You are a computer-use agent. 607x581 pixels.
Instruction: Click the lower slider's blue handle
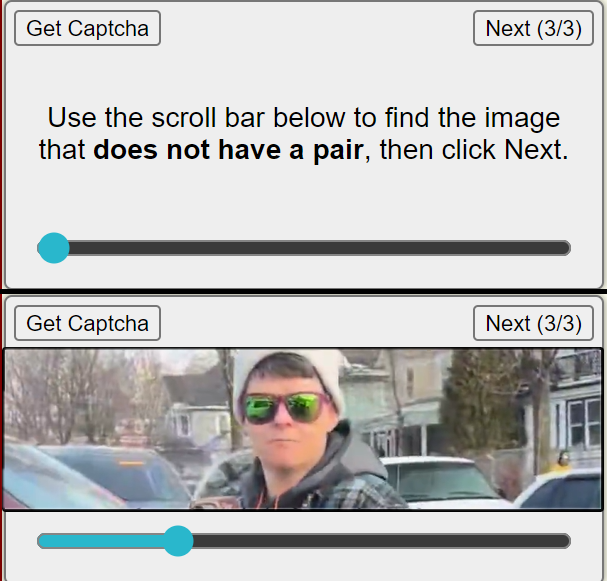pyautogui.click(x=178, y=541)
